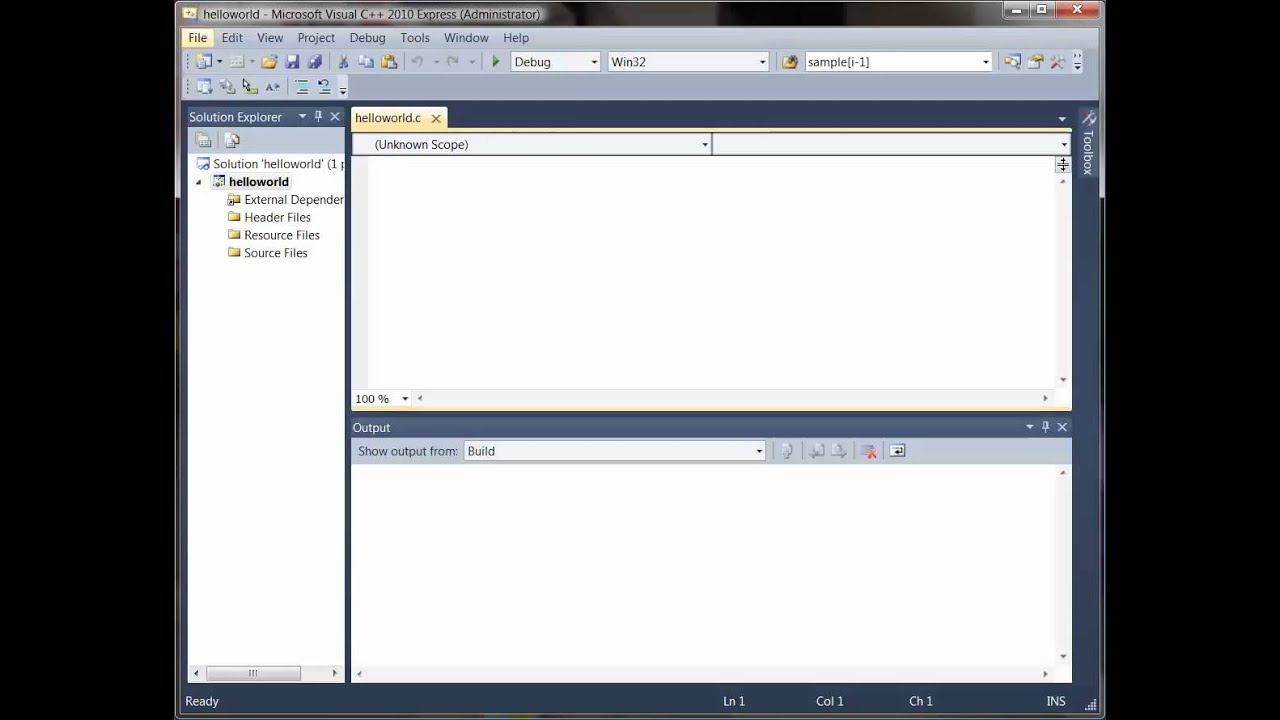Click the Ln 1 status bar entry
The width and height of the screenshot is (1280, 720).
click(734, 702)
